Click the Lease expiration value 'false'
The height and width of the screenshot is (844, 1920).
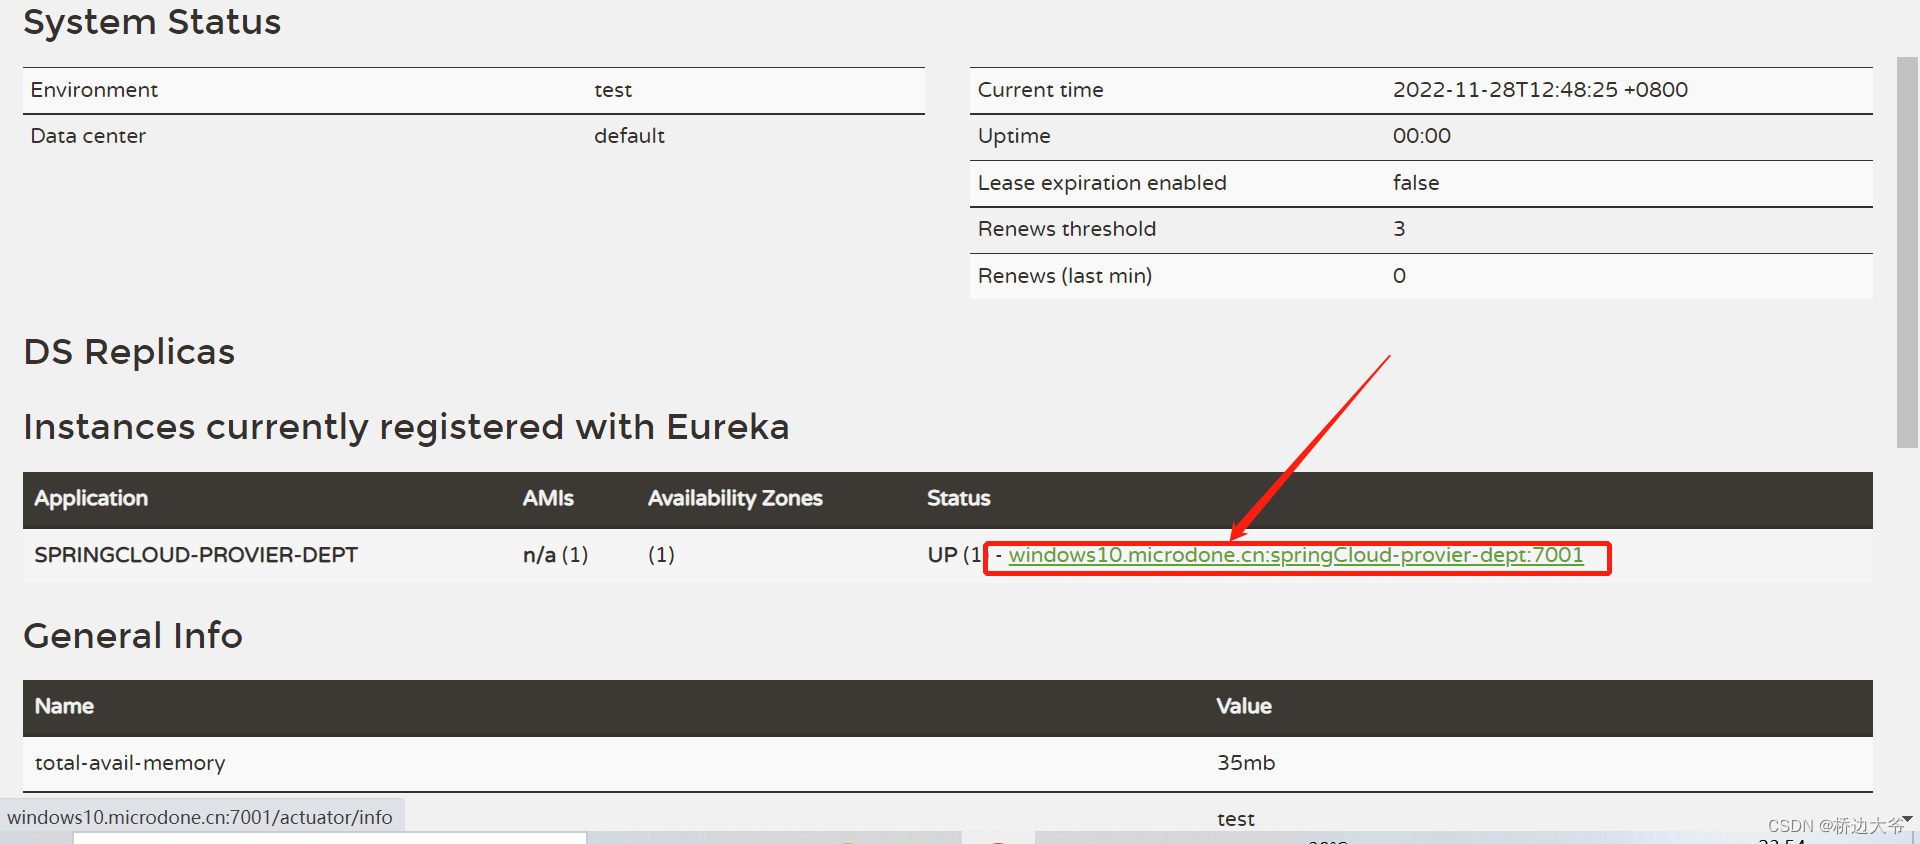click(x=1416, y=183)
